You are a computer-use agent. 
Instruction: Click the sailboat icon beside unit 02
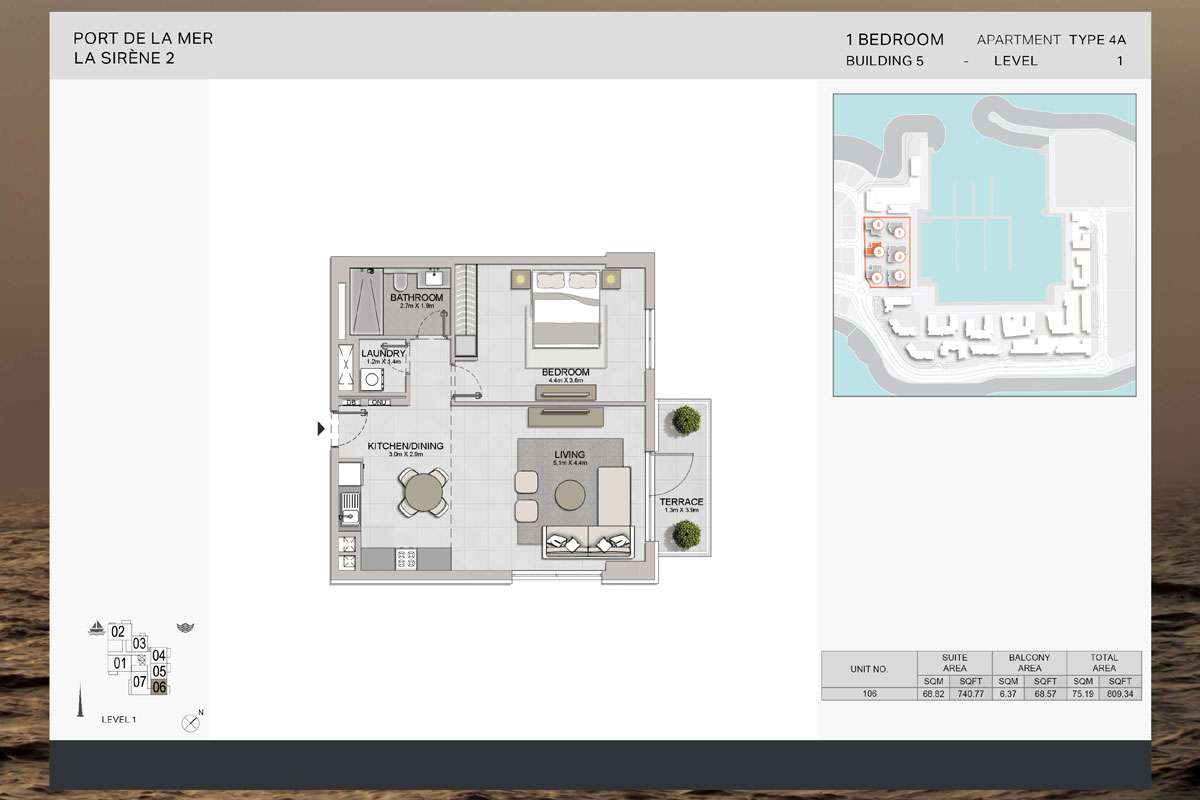pos(97,629)
